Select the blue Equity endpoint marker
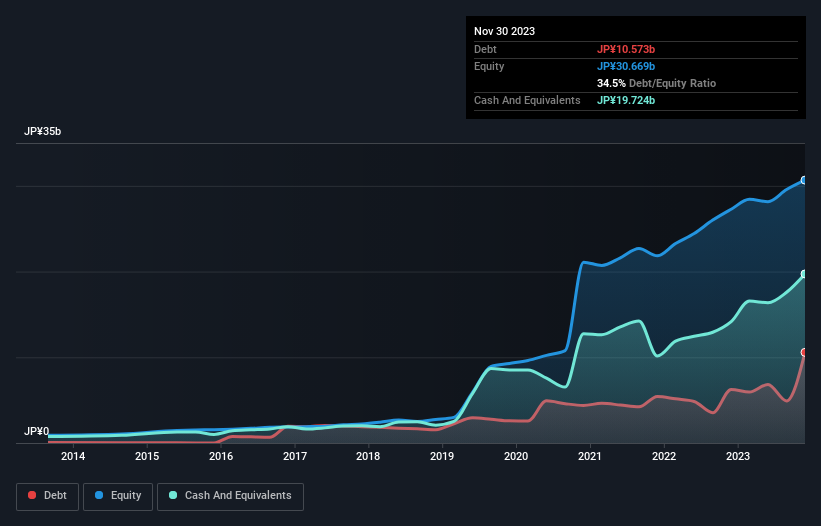 804,180
